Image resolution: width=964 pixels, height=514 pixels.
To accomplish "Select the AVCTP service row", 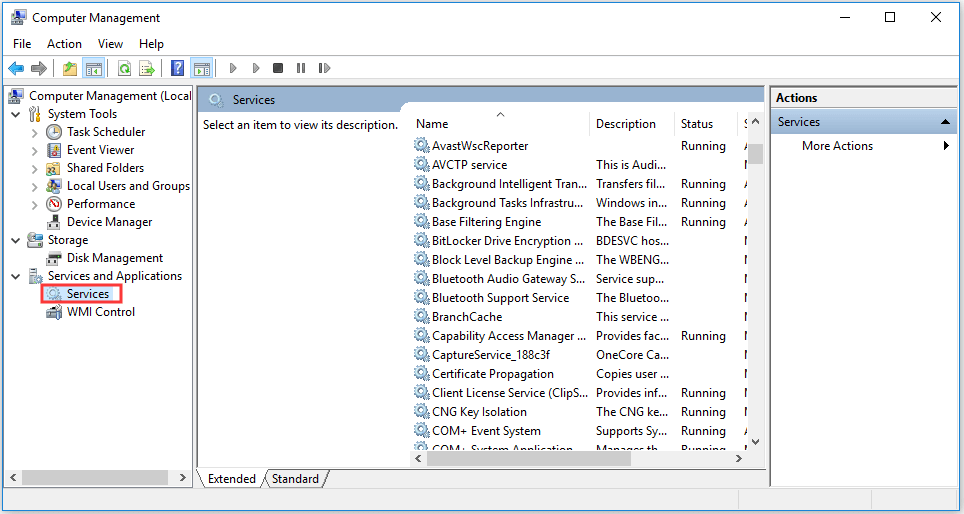I will (x=578, y=165).
